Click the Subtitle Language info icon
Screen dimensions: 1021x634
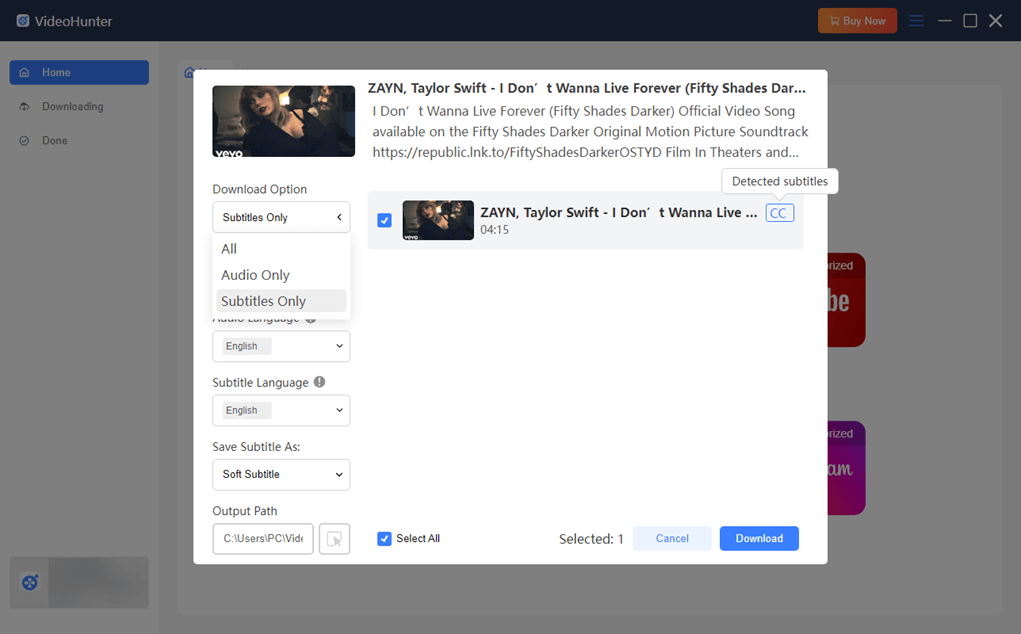[319, 382]
